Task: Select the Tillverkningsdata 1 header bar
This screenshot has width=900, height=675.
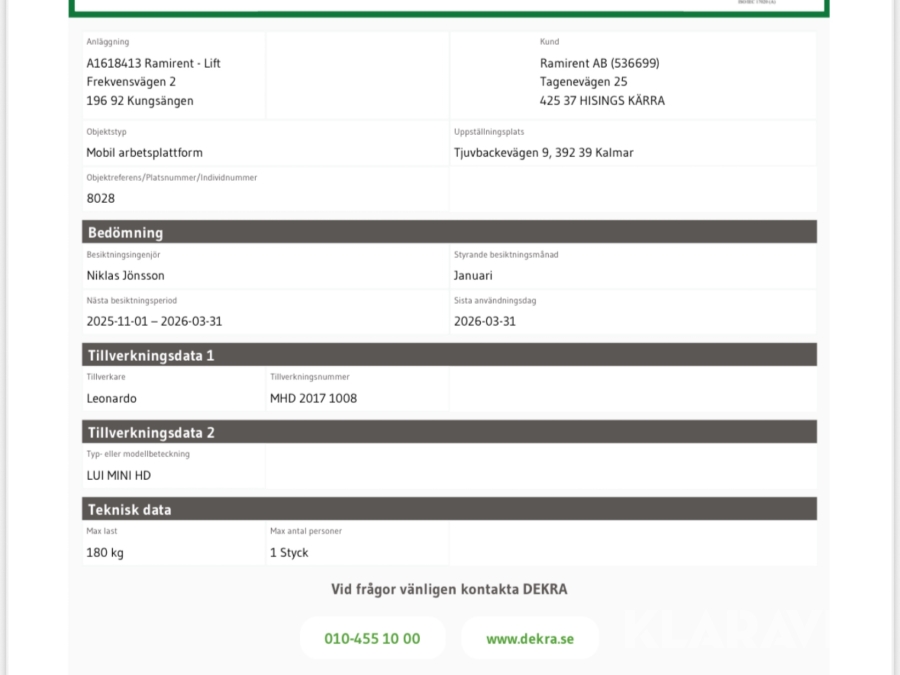Action: coord(449,355)
